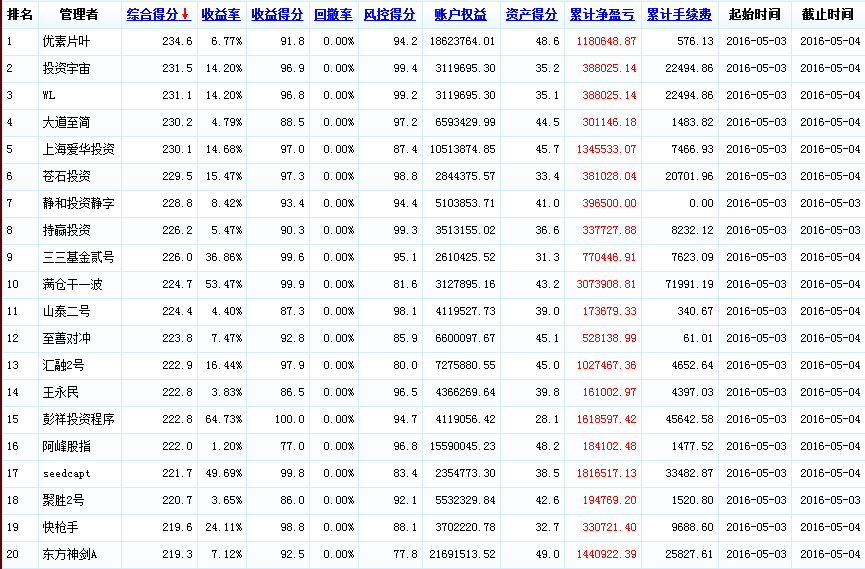Click the 管理者 column header
The height and width of the screenshot is (569, 865).
pyautogui.click(x=78, y=15)
